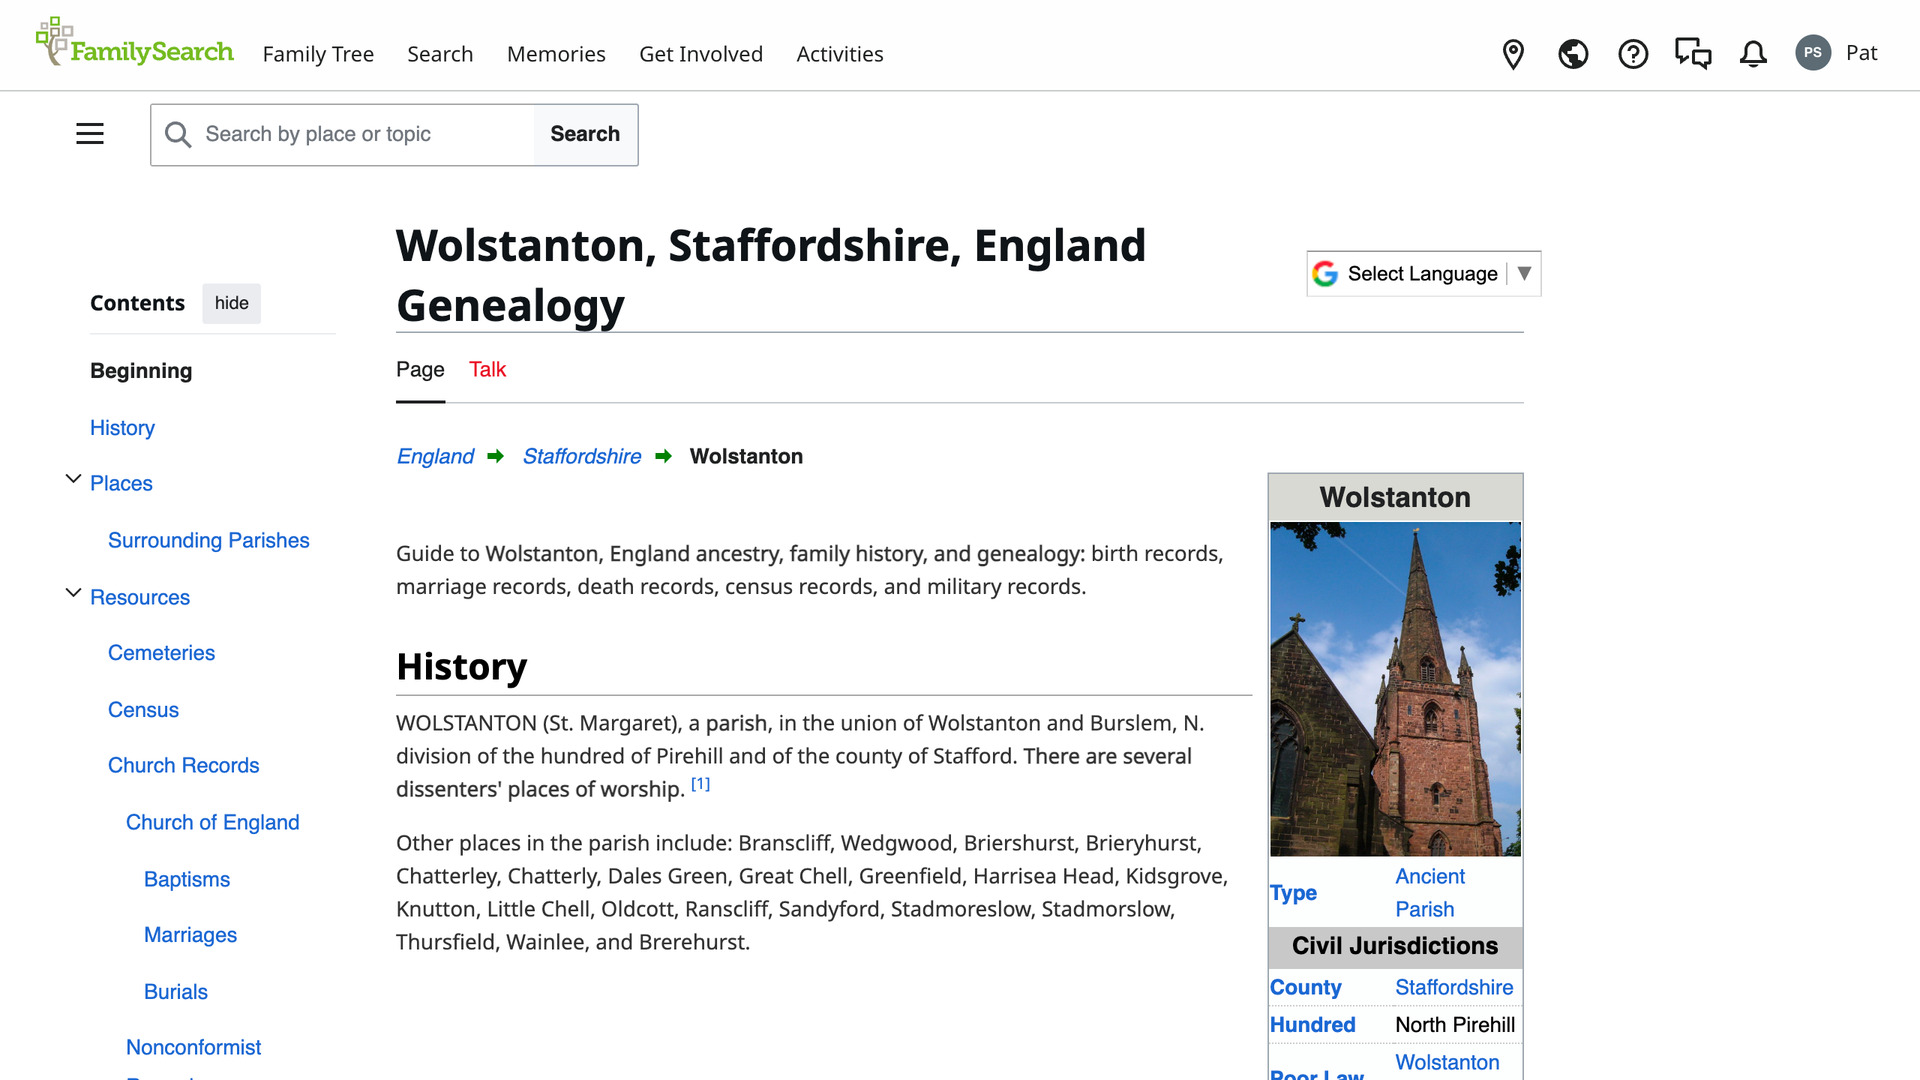Click the wiki Search button

(585, 135)
